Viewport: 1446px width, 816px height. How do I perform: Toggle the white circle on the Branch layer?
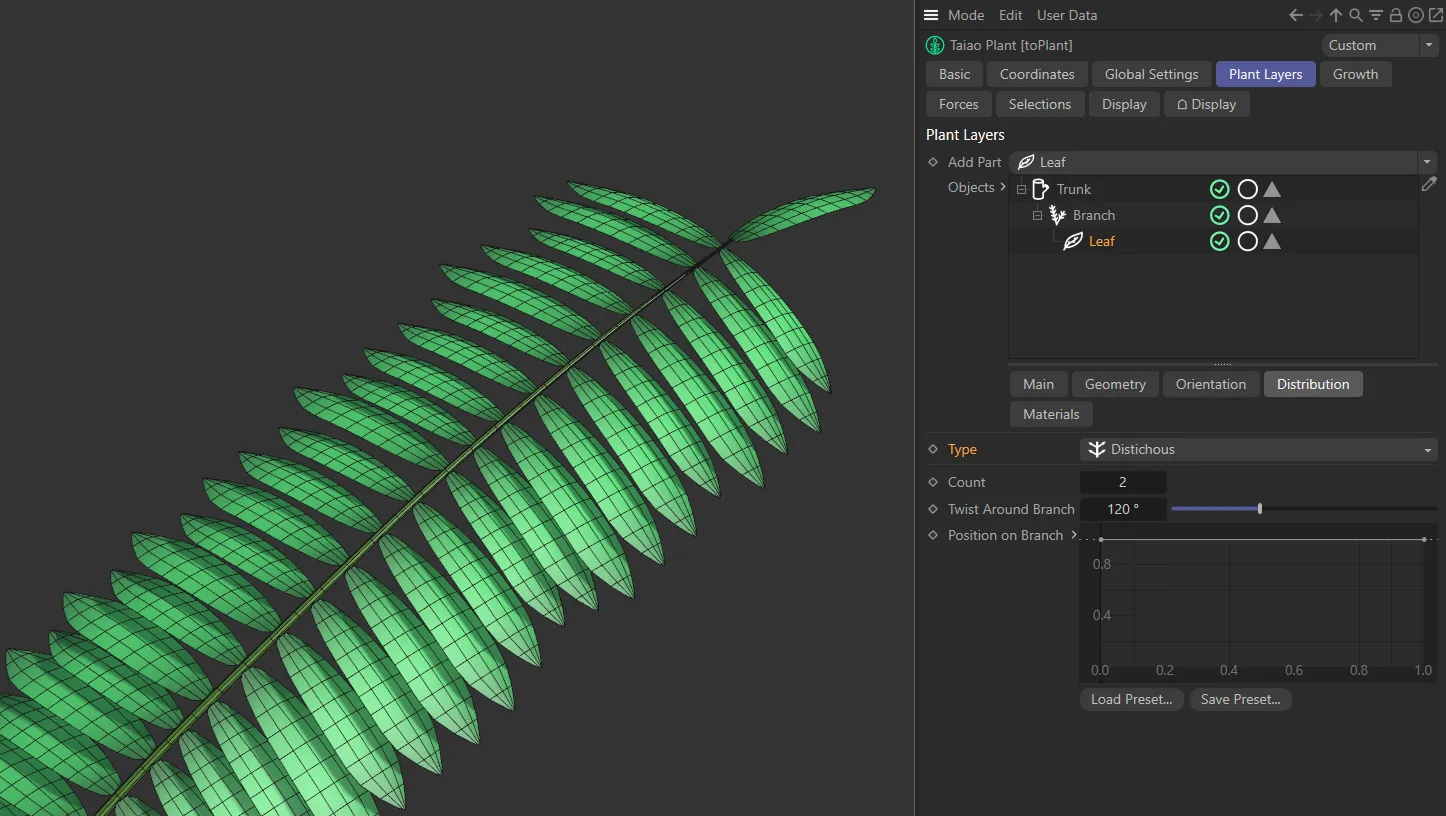1247,215
